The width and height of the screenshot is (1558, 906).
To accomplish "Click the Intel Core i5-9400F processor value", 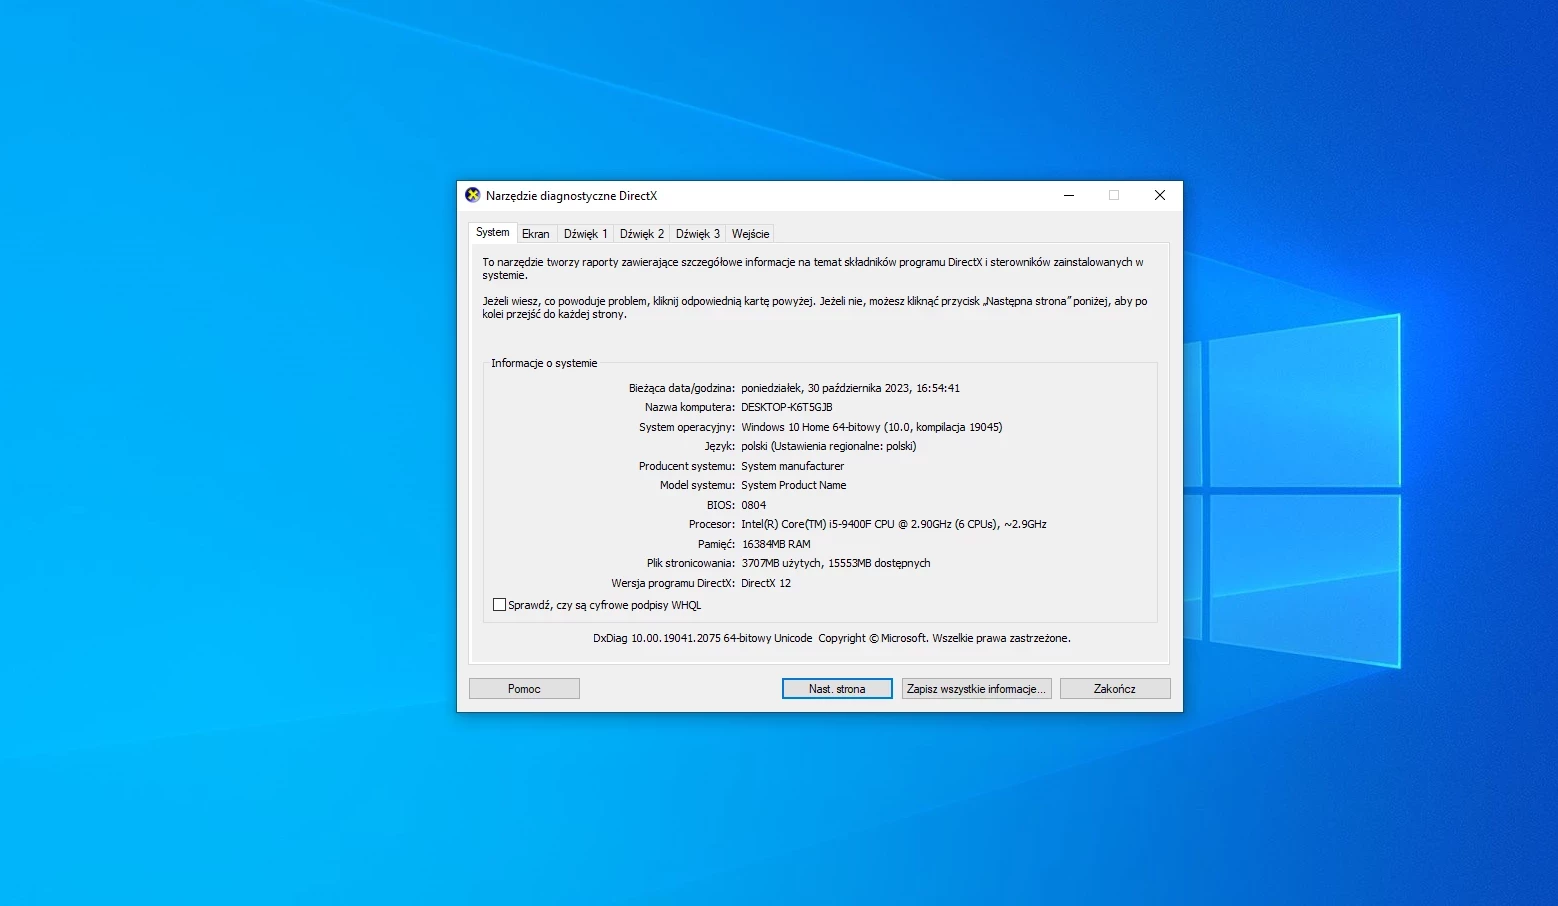I will click(894, 524).
